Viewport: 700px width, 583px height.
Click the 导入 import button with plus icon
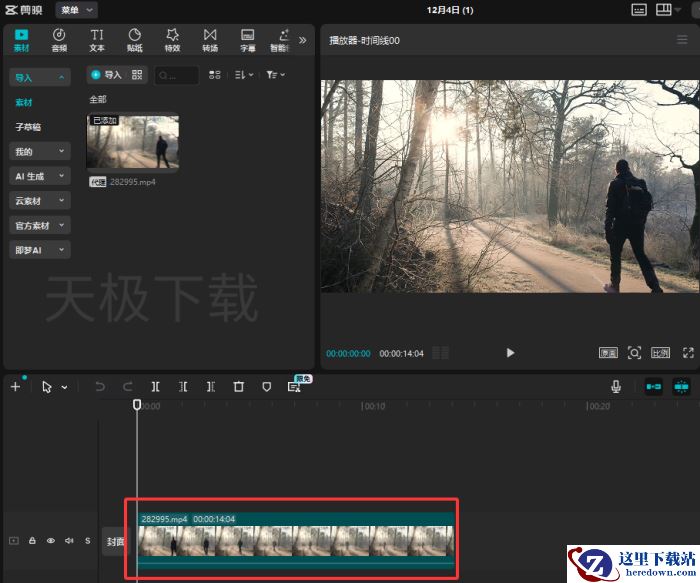click(x=106, y=75)
